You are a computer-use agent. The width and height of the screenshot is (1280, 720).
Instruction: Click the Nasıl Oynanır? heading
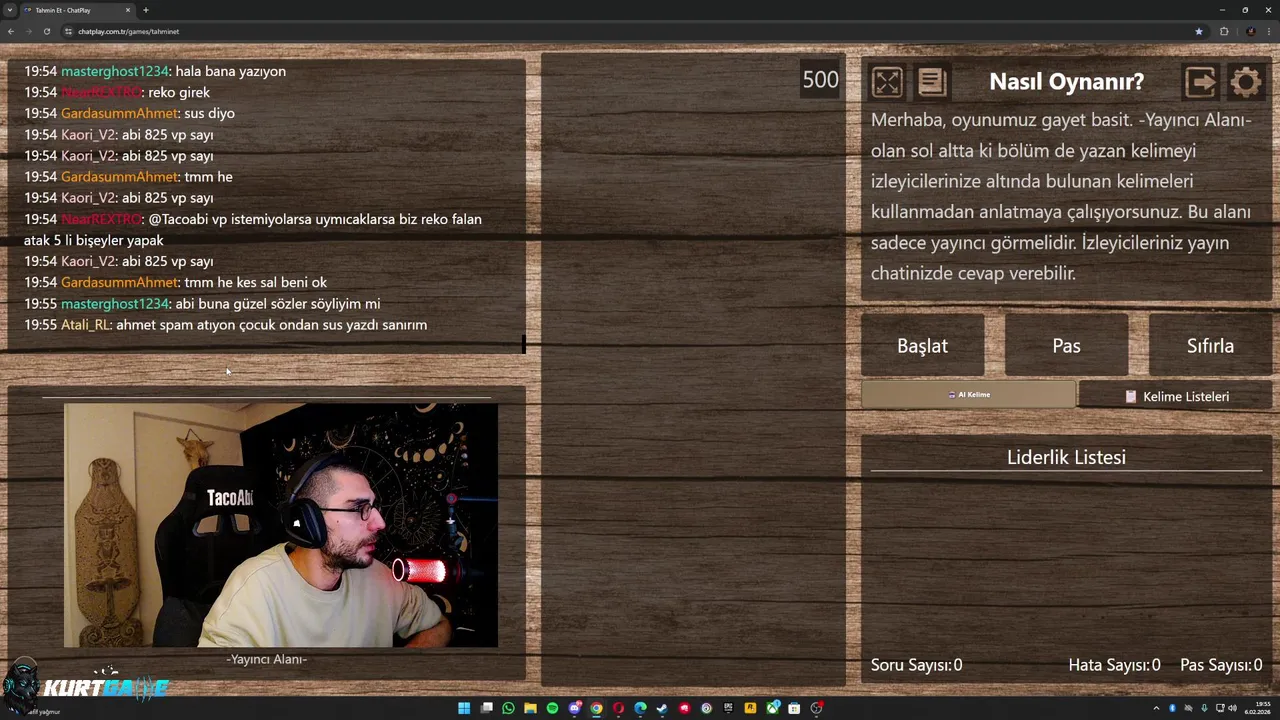coord(1066,82)
